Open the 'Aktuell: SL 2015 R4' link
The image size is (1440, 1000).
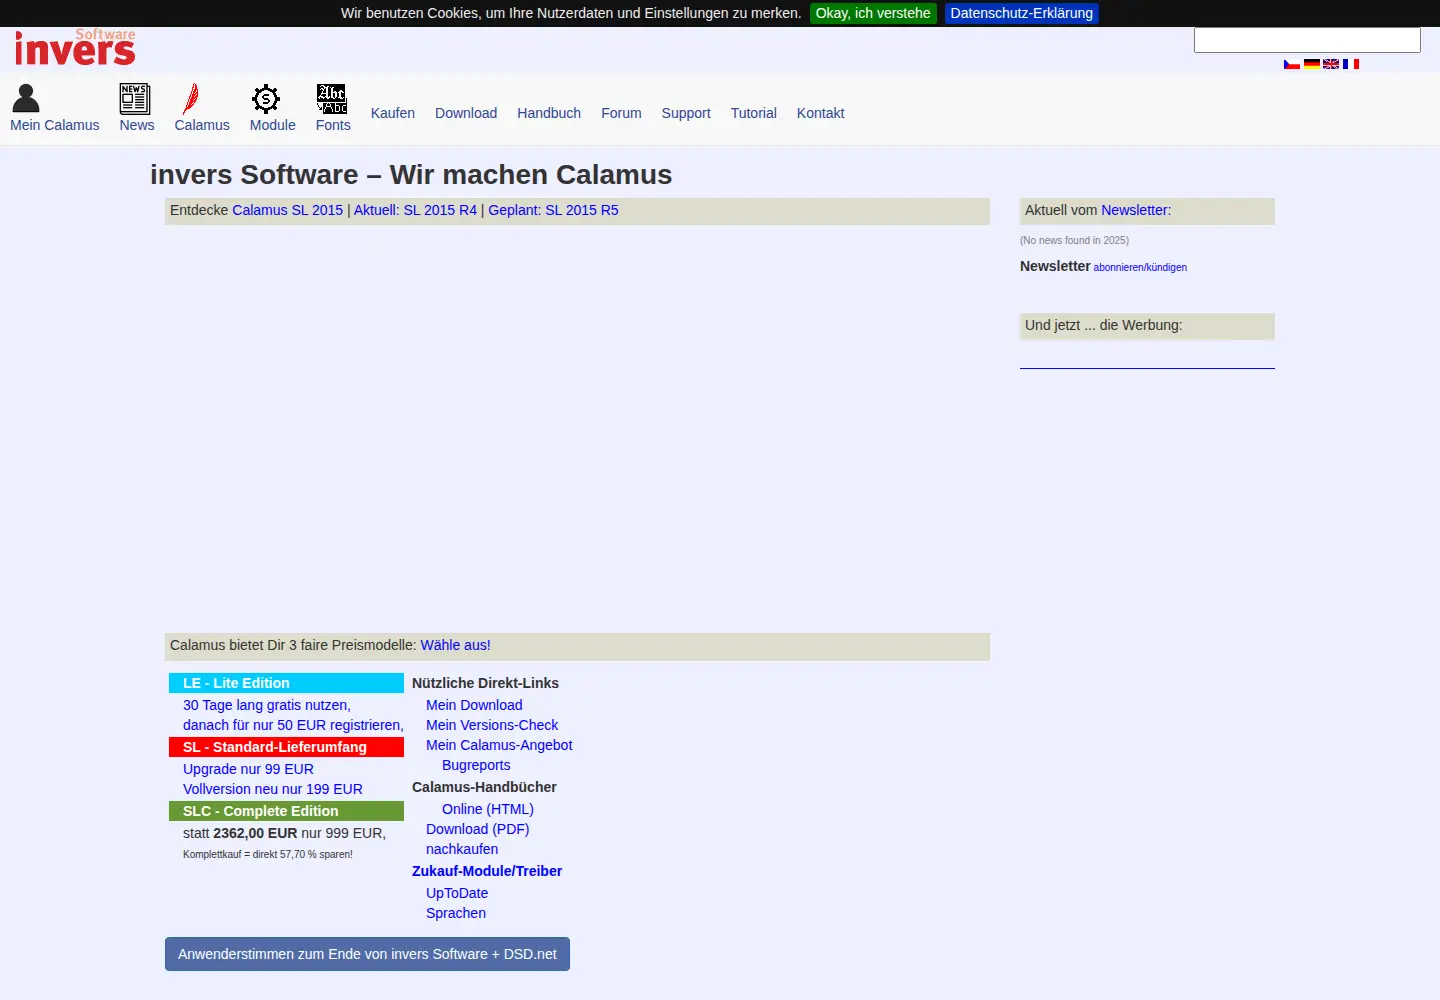tap(415, 210)
